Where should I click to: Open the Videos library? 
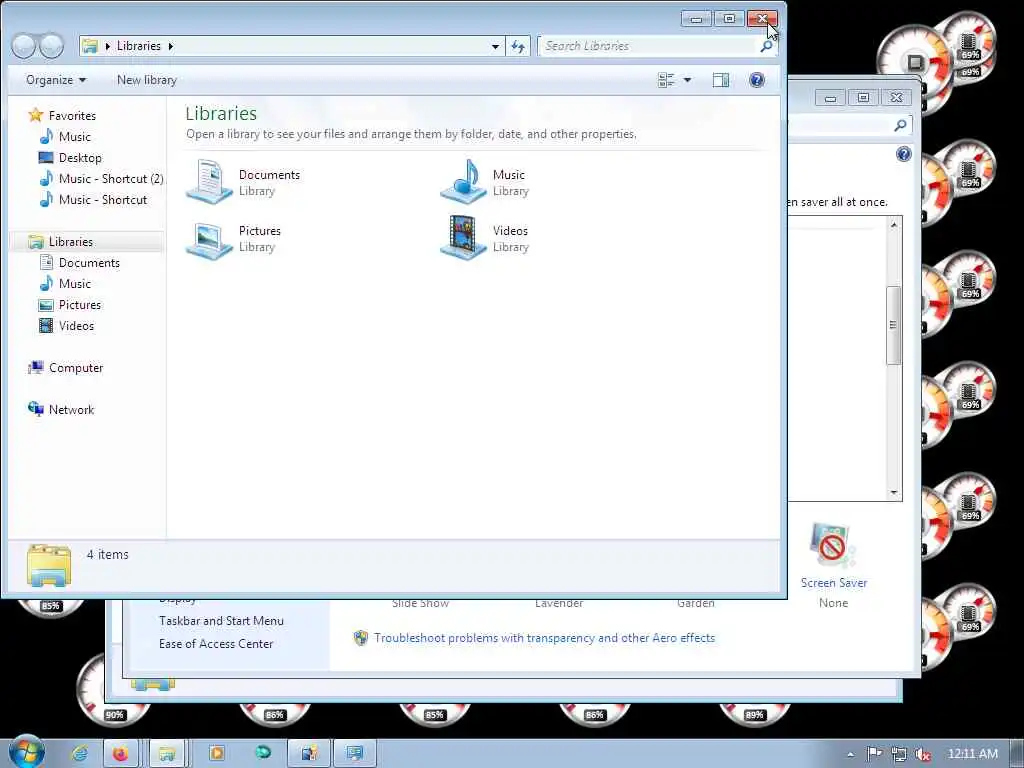point(485,238)
